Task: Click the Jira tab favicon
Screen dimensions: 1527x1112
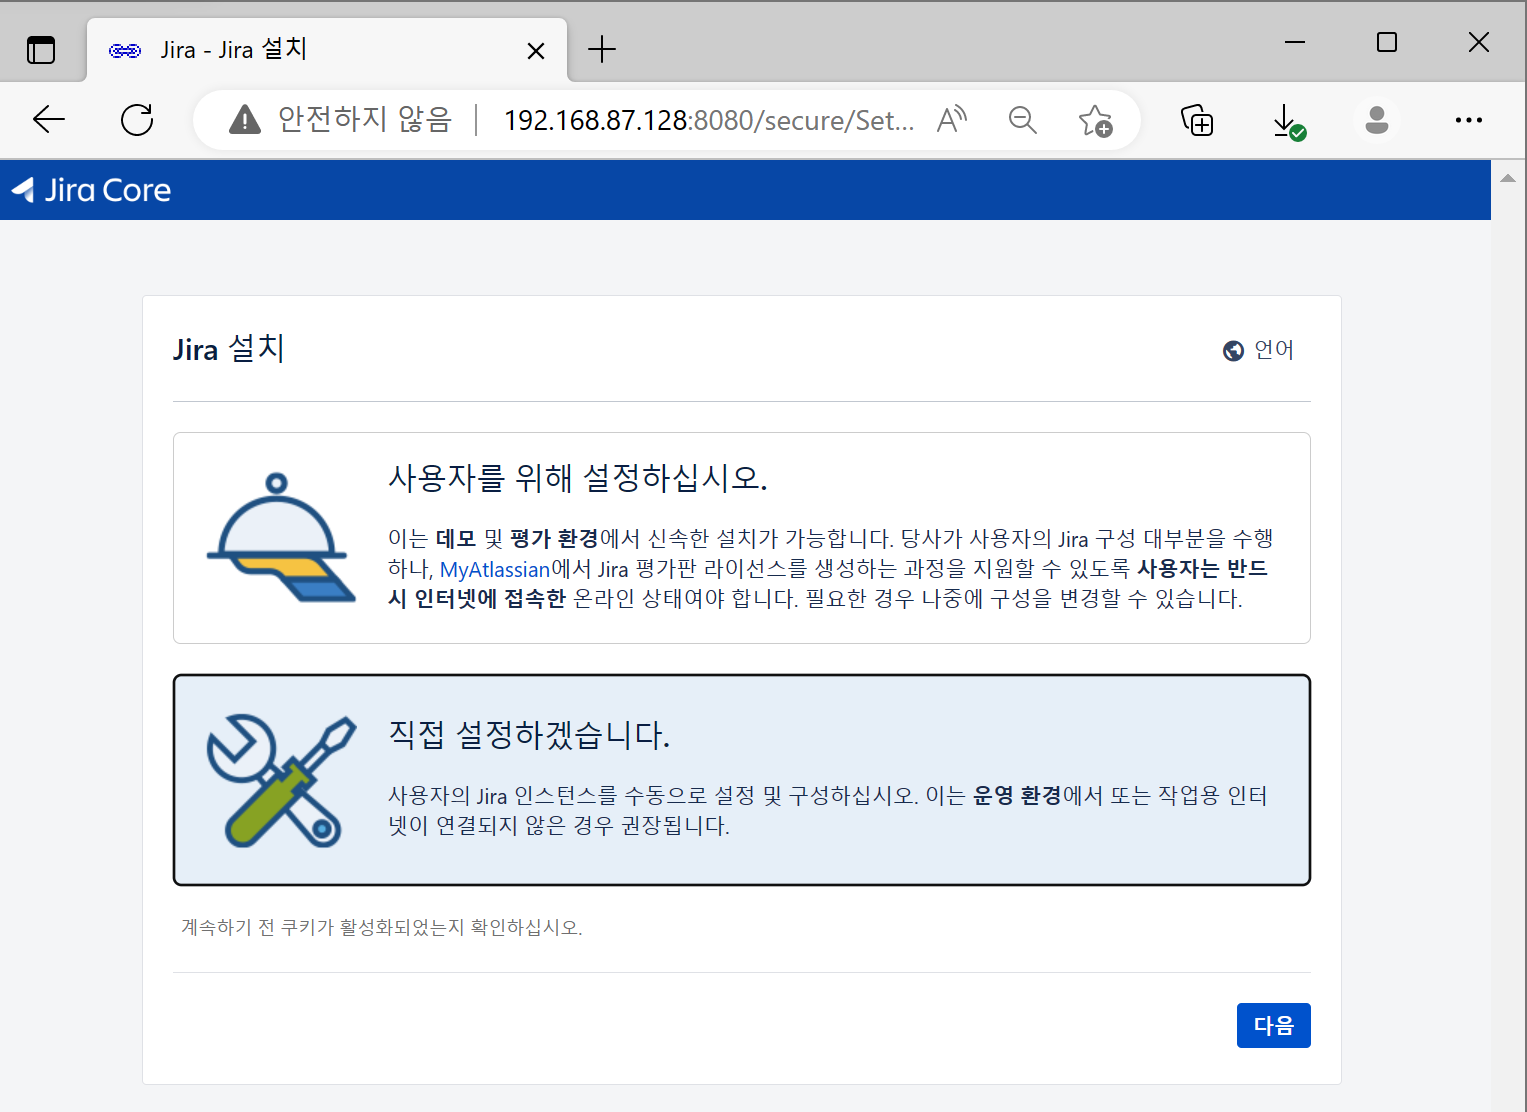Action: click(125, 50)
